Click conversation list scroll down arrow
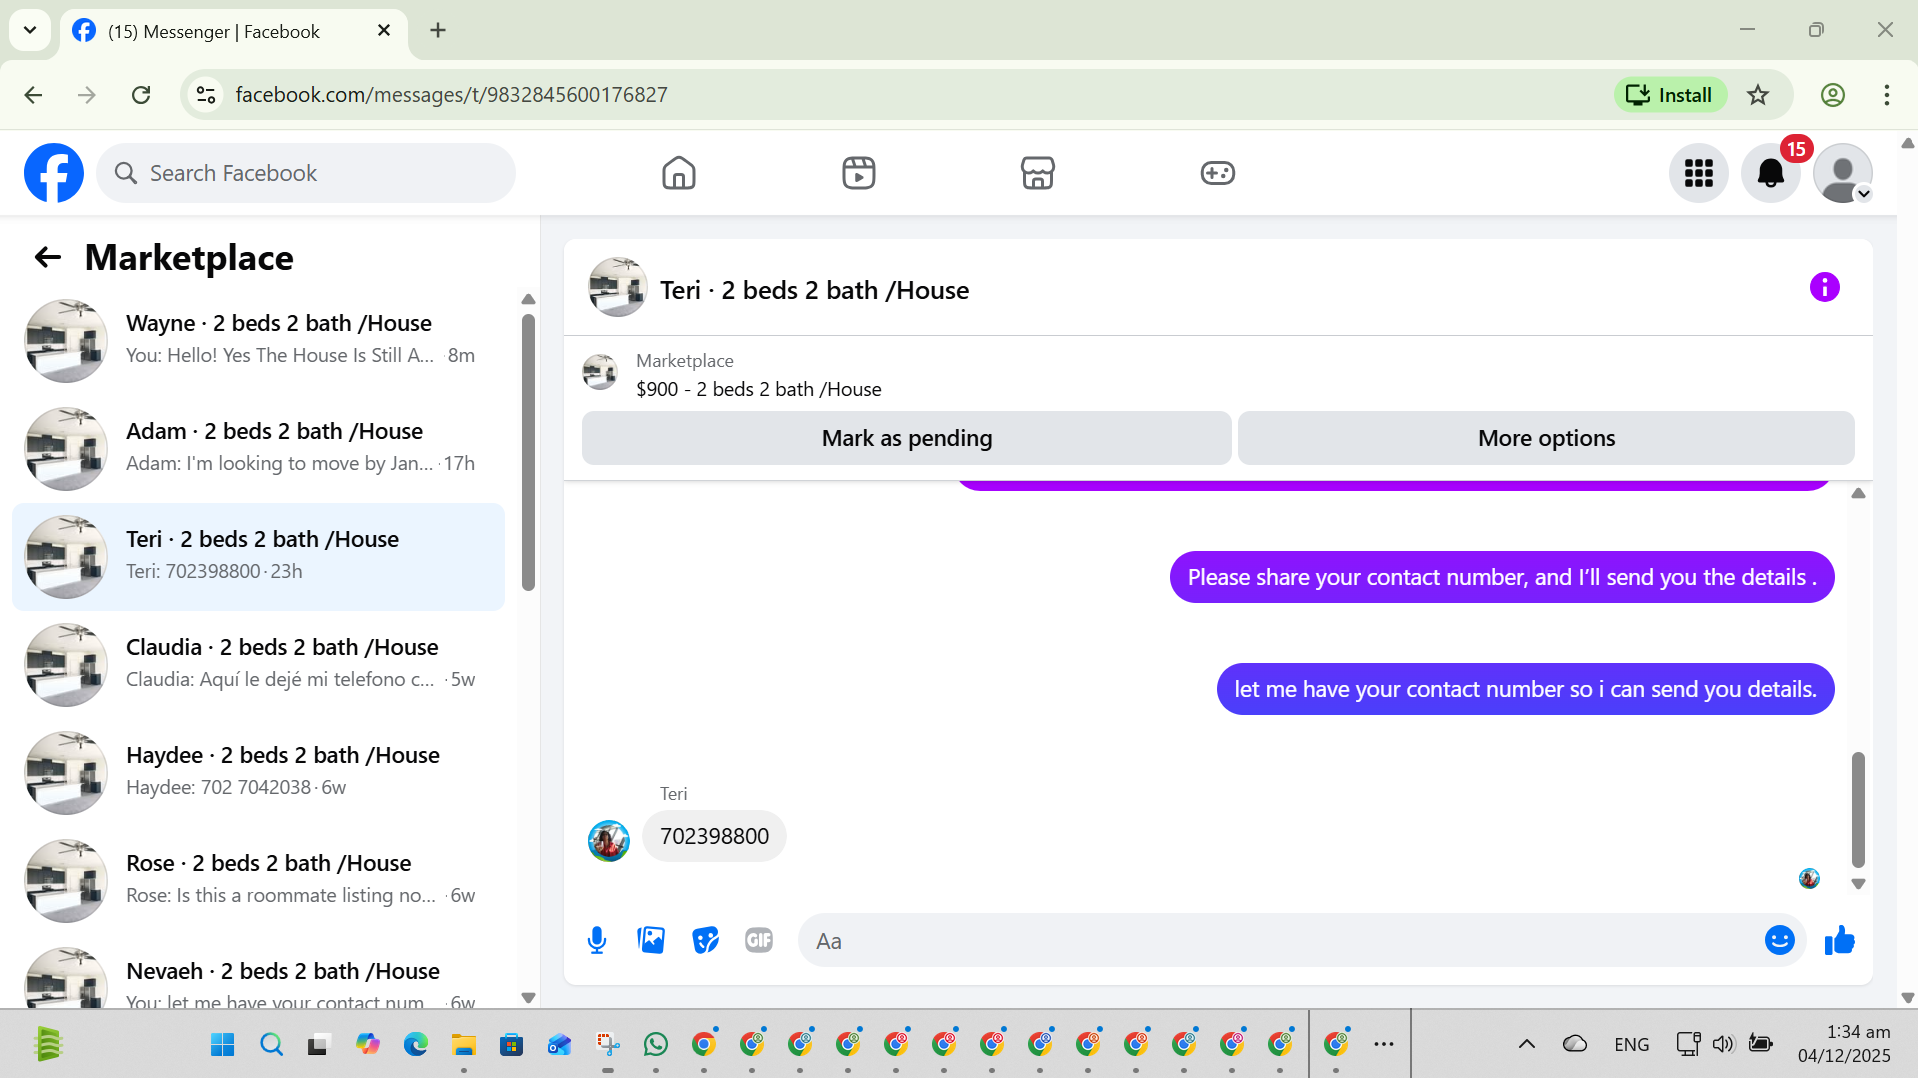Viewport: 1918px width, 1078px height. tap(529, 997)
